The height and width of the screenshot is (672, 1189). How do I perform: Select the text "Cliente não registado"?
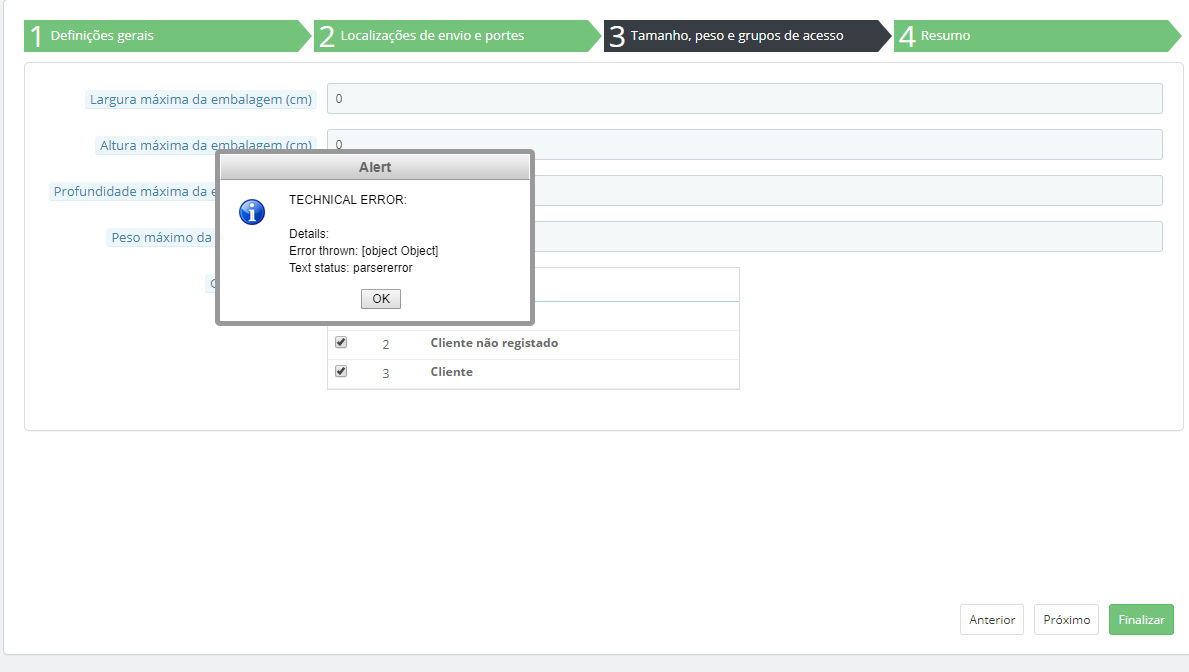coord(494,343)
